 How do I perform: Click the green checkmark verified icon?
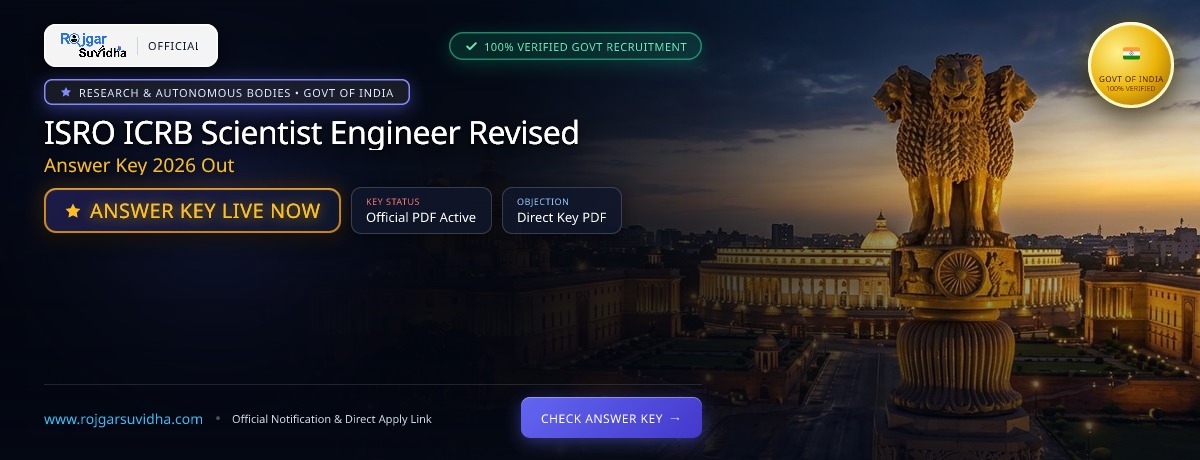point(470,47)
